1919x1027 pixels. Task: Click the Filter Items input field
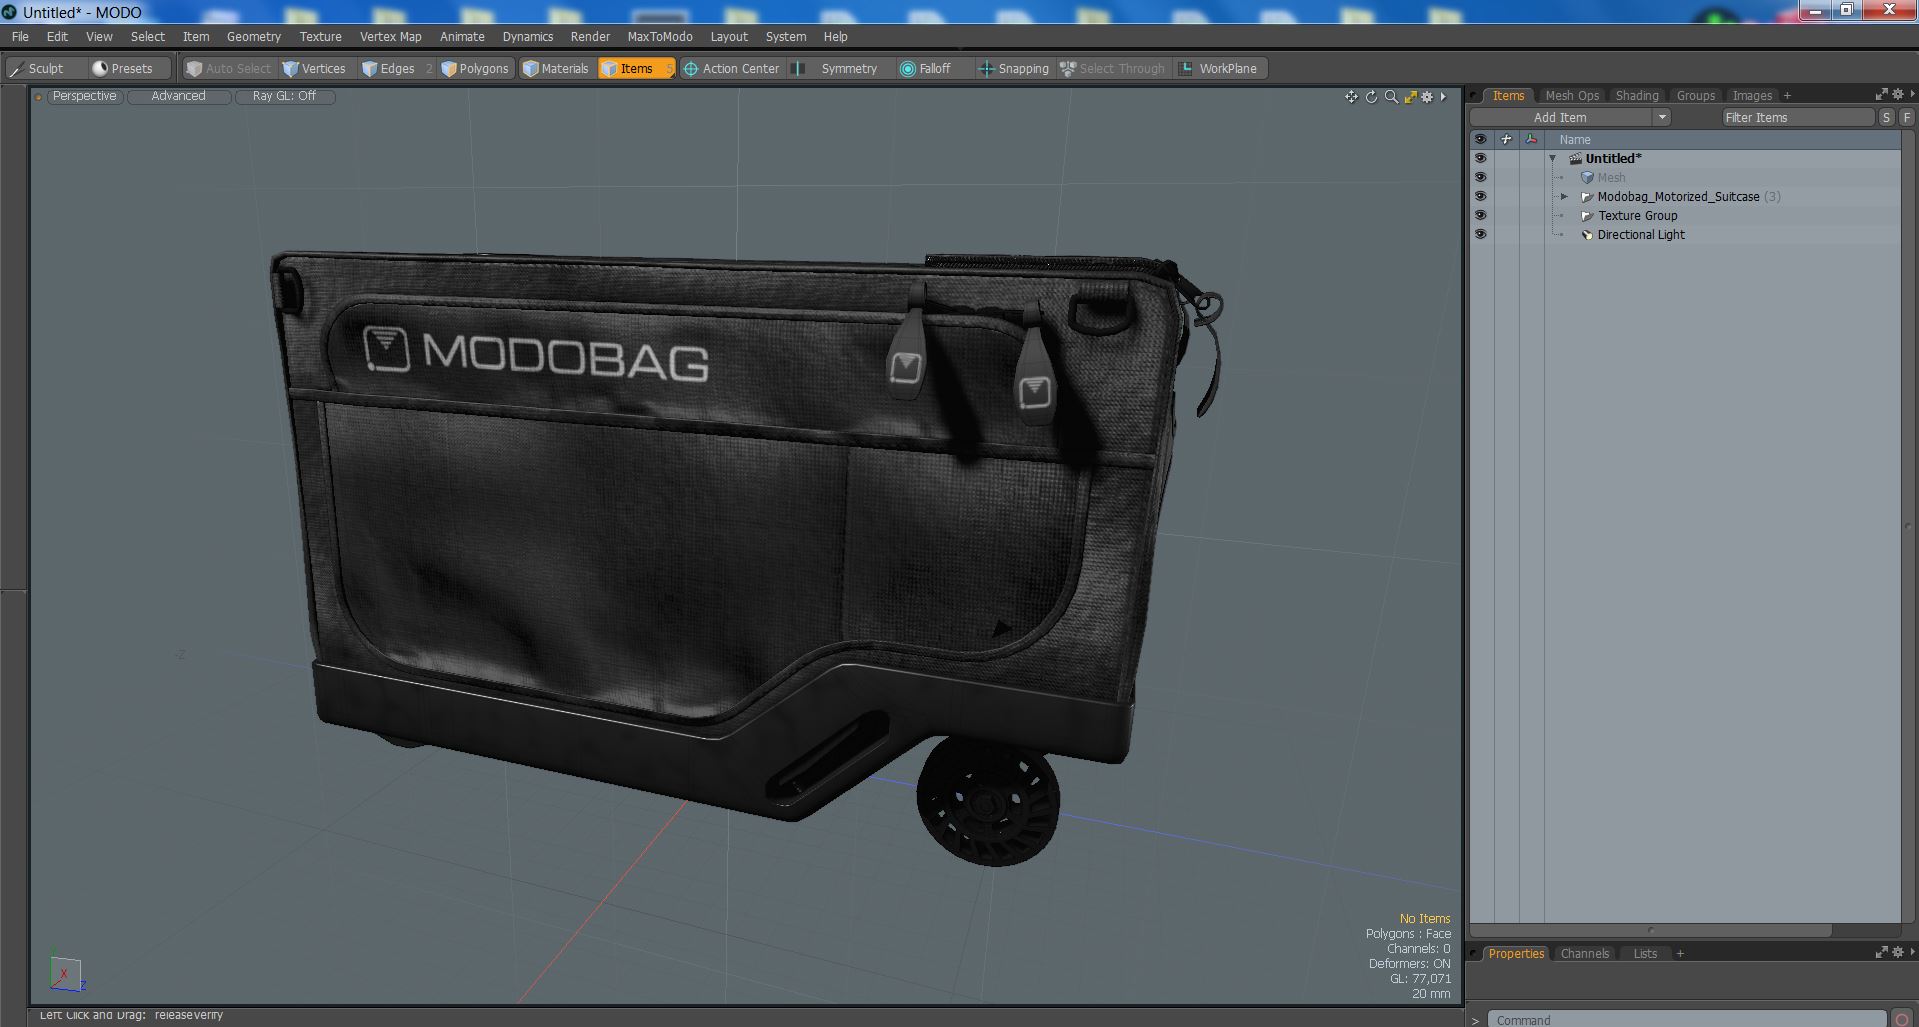tap(1797, 117)
